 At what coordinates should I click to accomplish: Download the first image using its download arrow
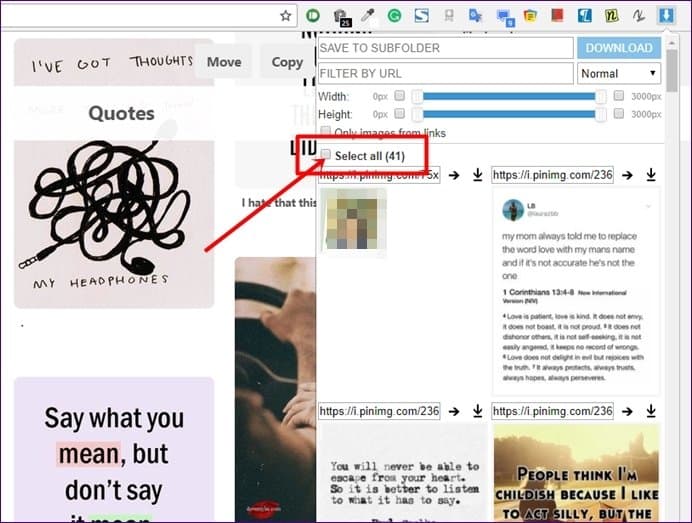(477, 175)
